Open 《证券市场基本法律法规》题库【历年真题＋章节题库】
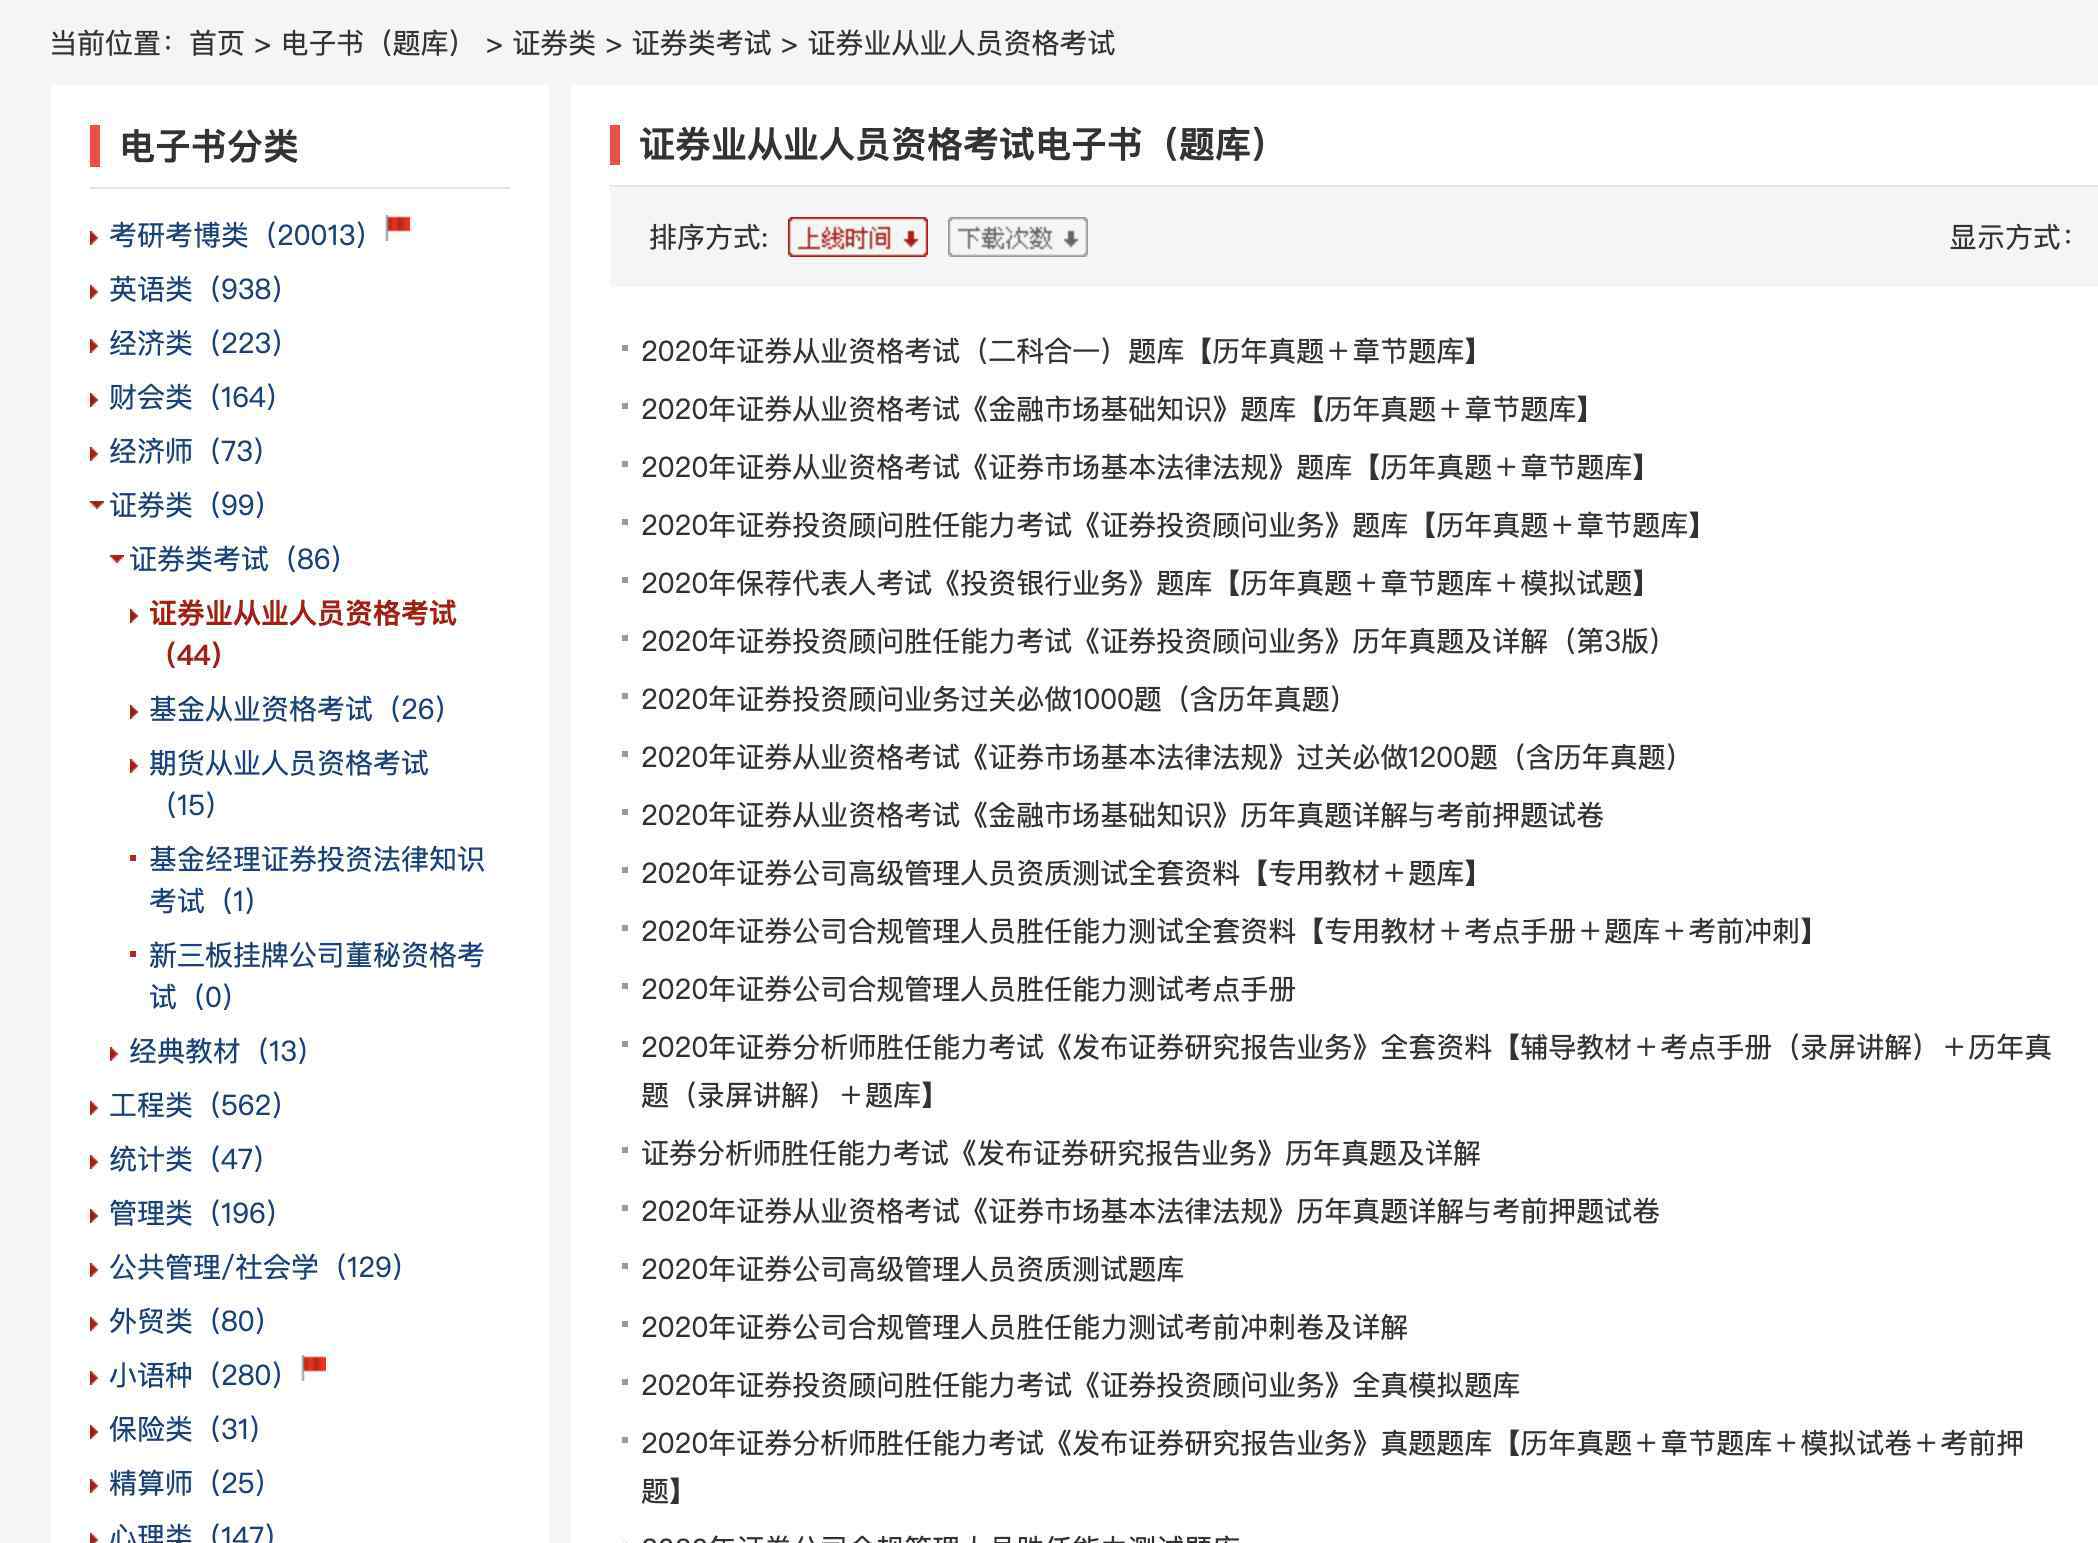This screenshot has width=2098, height=1543. (1145, 467)
